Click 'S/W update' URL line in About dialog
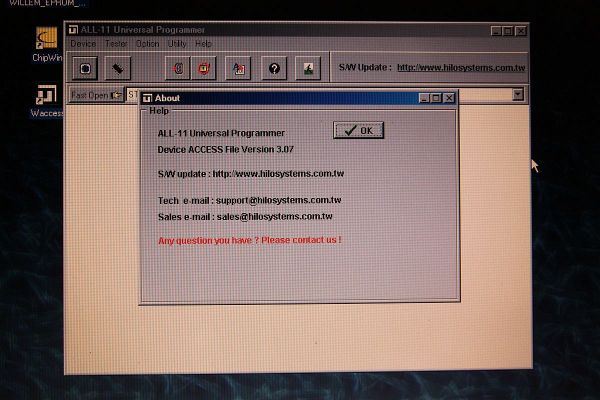 251,174
